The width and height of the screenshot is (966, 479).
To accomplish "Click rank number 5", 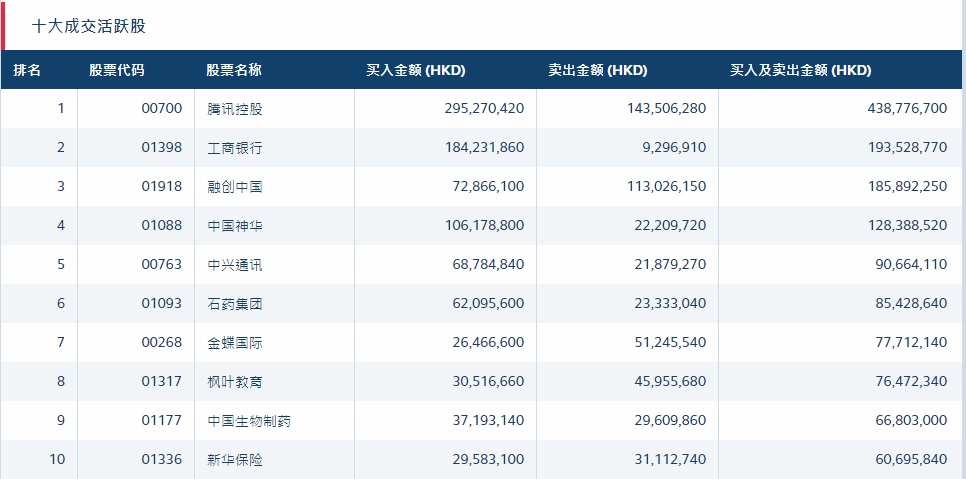I will 61,265.
